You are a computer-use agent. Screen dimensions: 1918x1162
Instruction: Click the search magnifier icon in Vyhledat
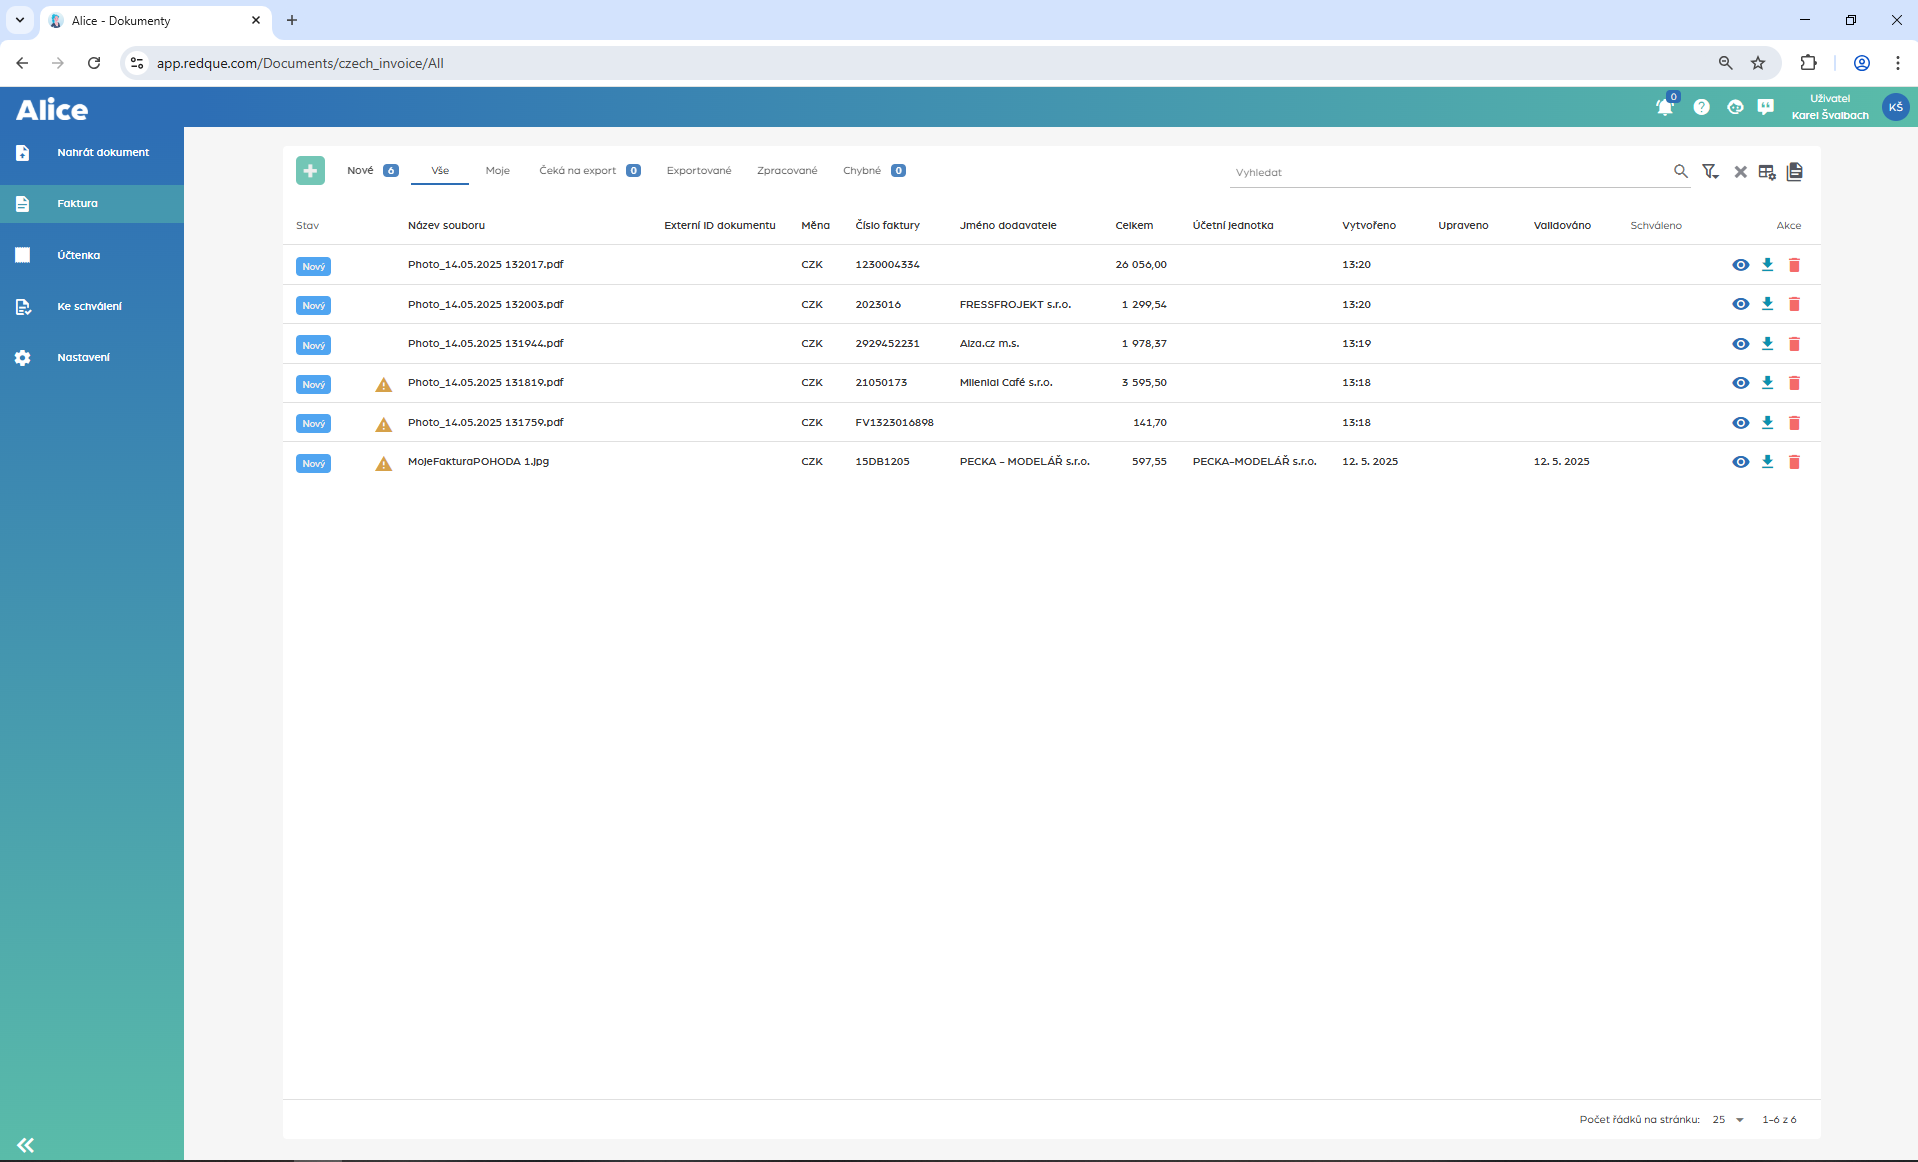pos(1681,172)
